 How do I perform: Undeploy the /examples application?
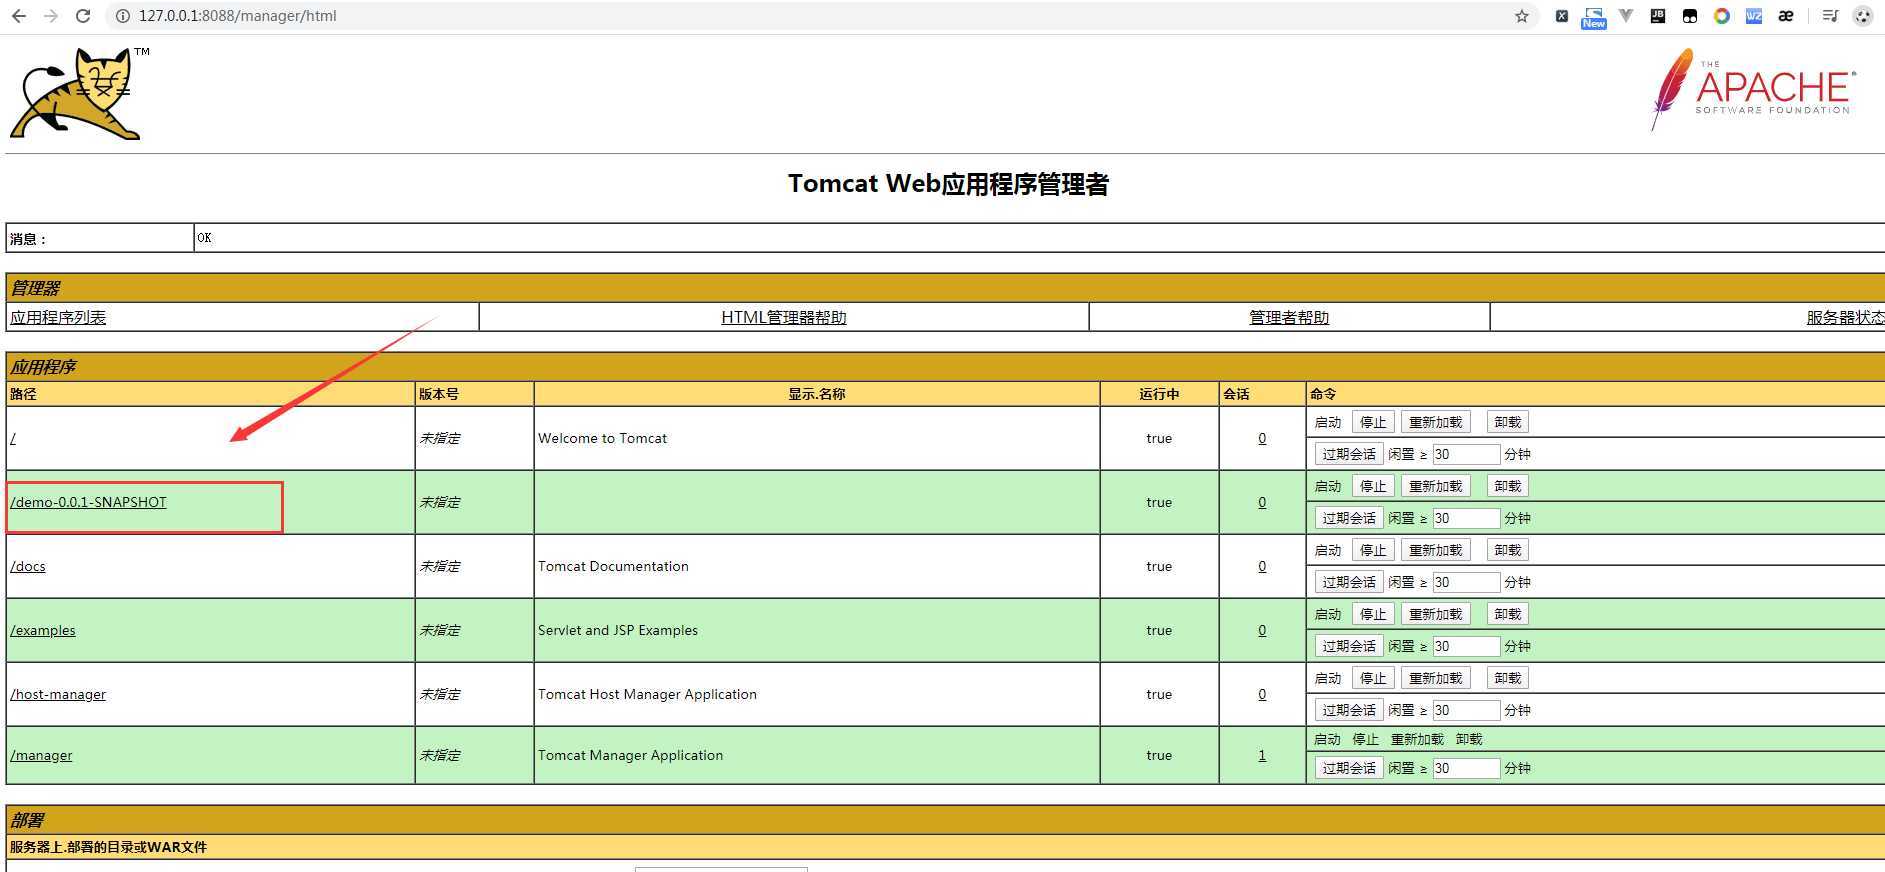point(1507,614)
